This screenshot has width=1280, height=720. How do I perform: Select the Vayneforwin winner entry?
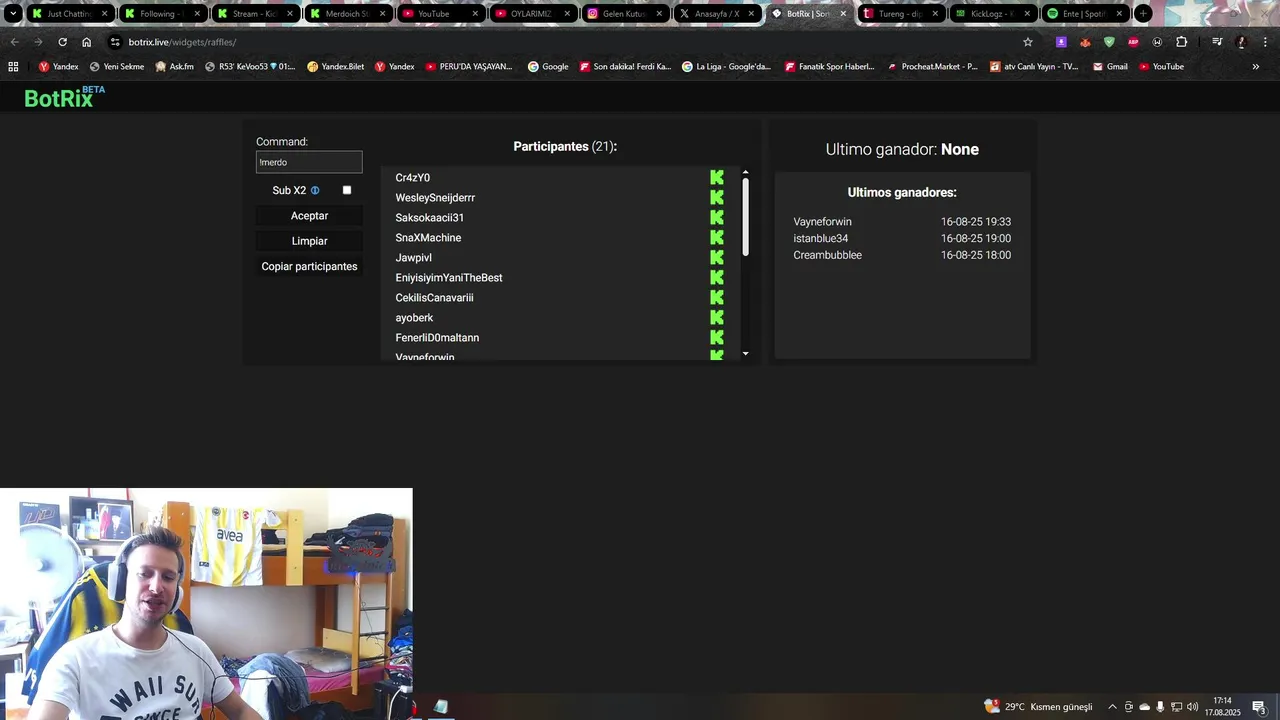(902, 222)
